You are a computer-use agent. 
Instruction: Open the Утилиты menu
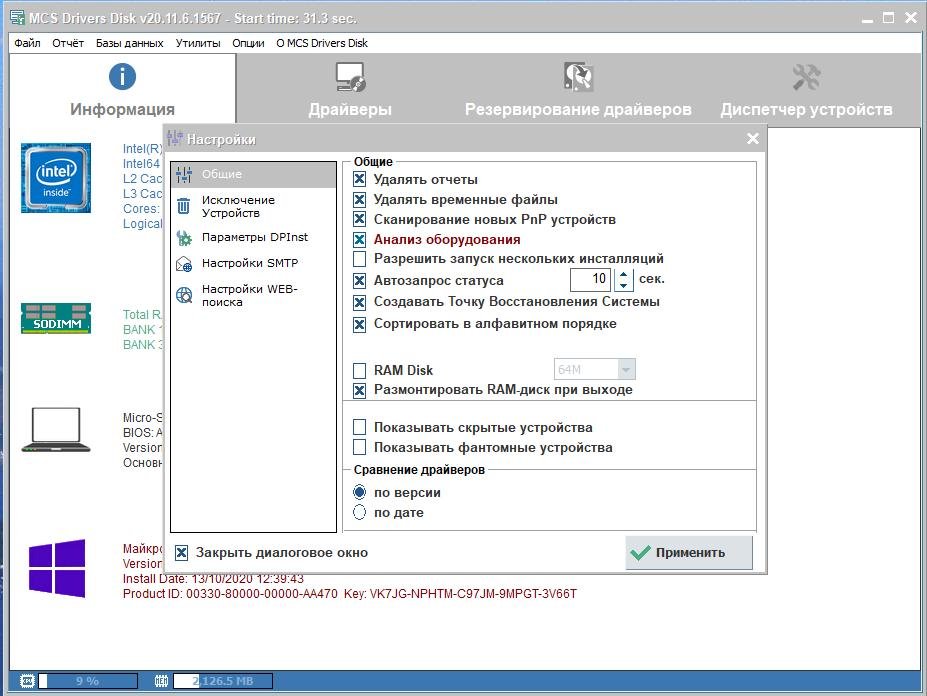(198, 43)
